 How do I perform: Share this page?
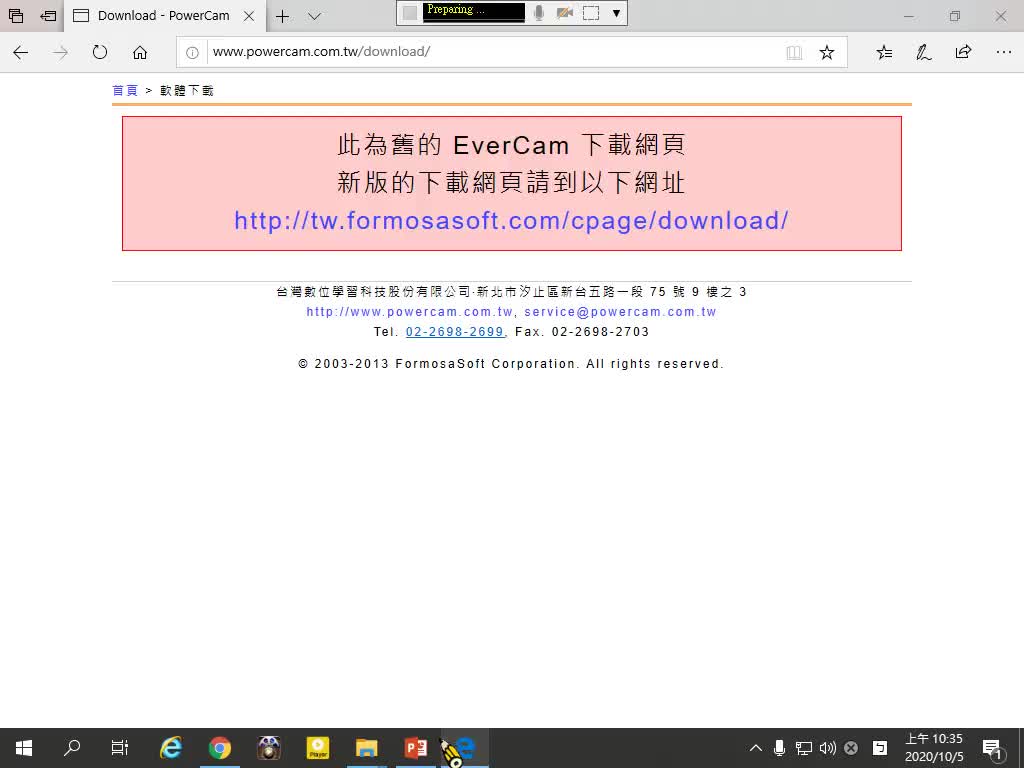963,52
